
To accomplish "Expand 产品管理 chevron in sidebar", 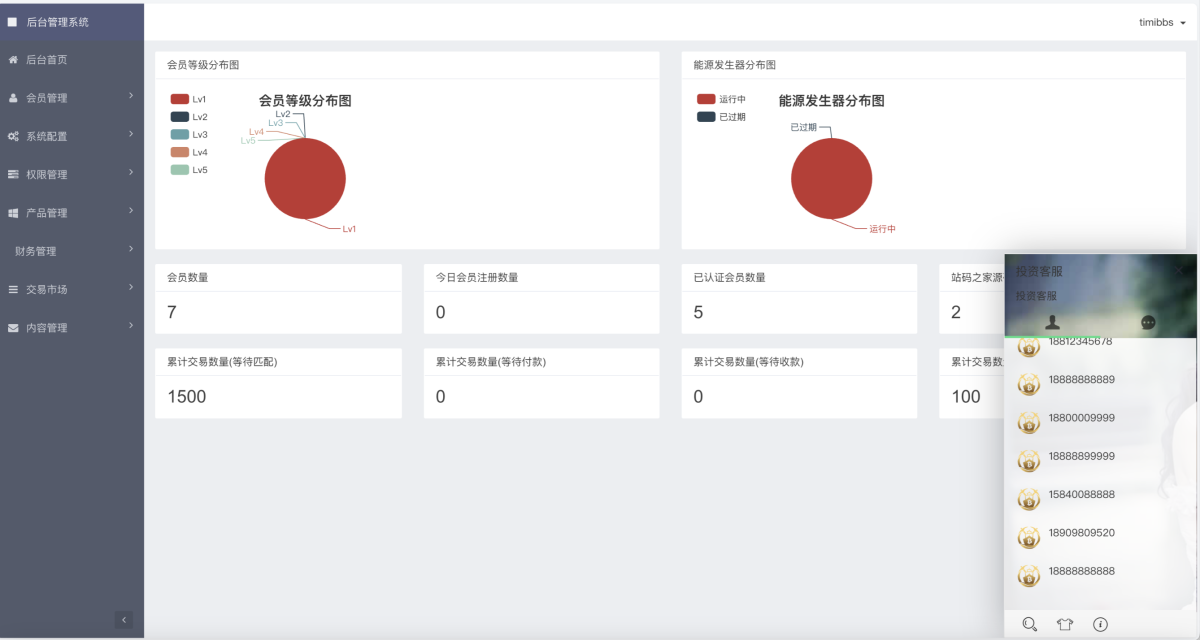I will click(131, 211).
